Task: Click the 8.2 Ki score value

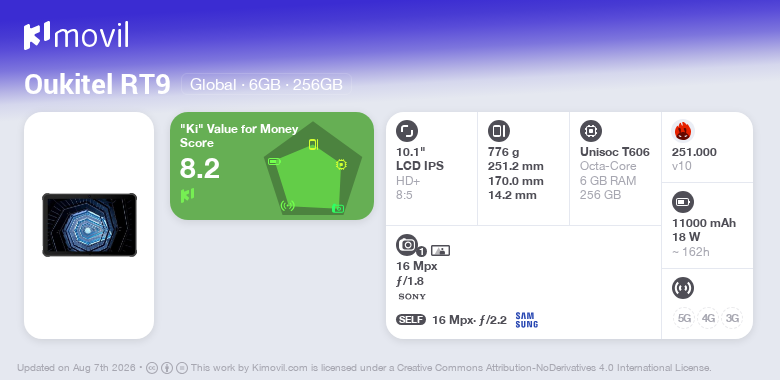Action: pos(199,169)
